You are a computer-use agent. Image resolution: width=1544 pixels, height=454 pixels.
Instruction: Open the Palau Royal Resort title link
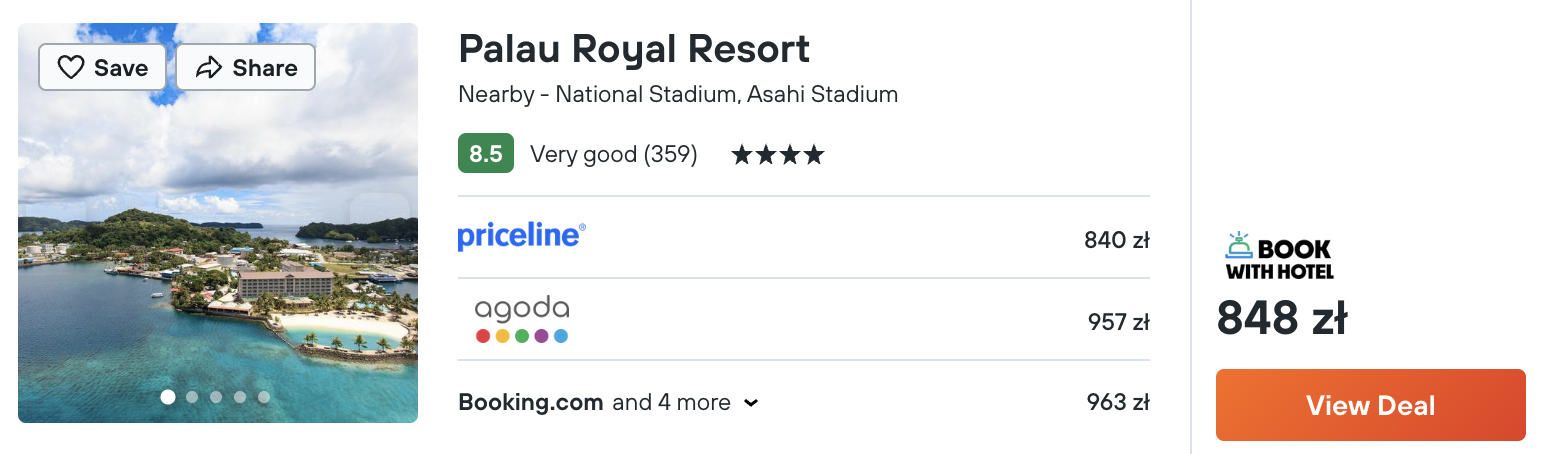634,48
